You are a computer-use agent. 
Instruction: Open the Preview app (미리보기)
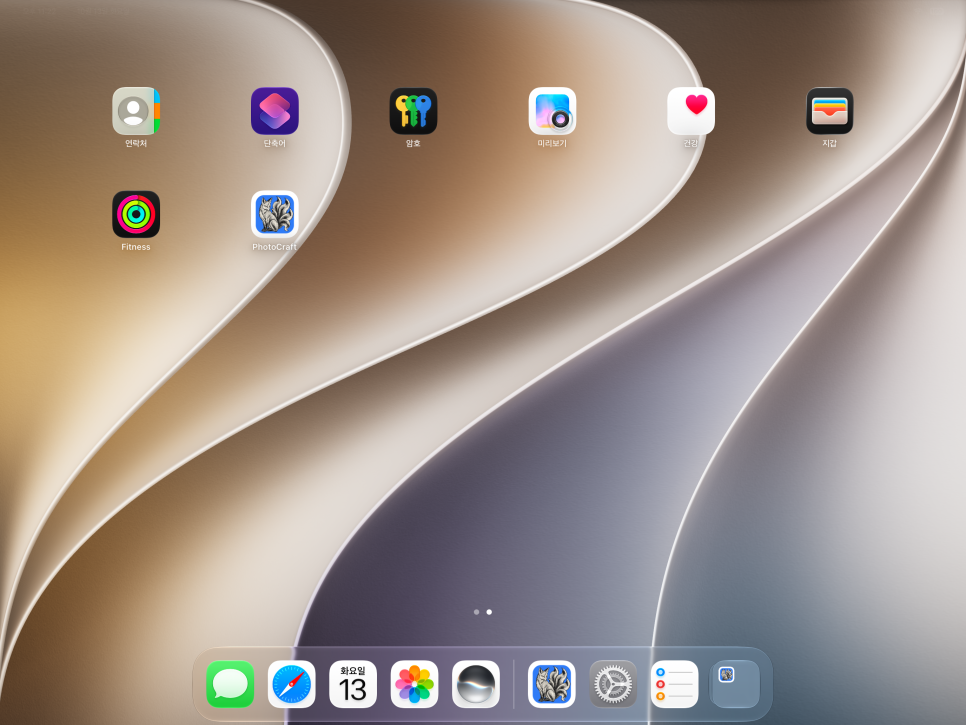(x=552, y=111)
